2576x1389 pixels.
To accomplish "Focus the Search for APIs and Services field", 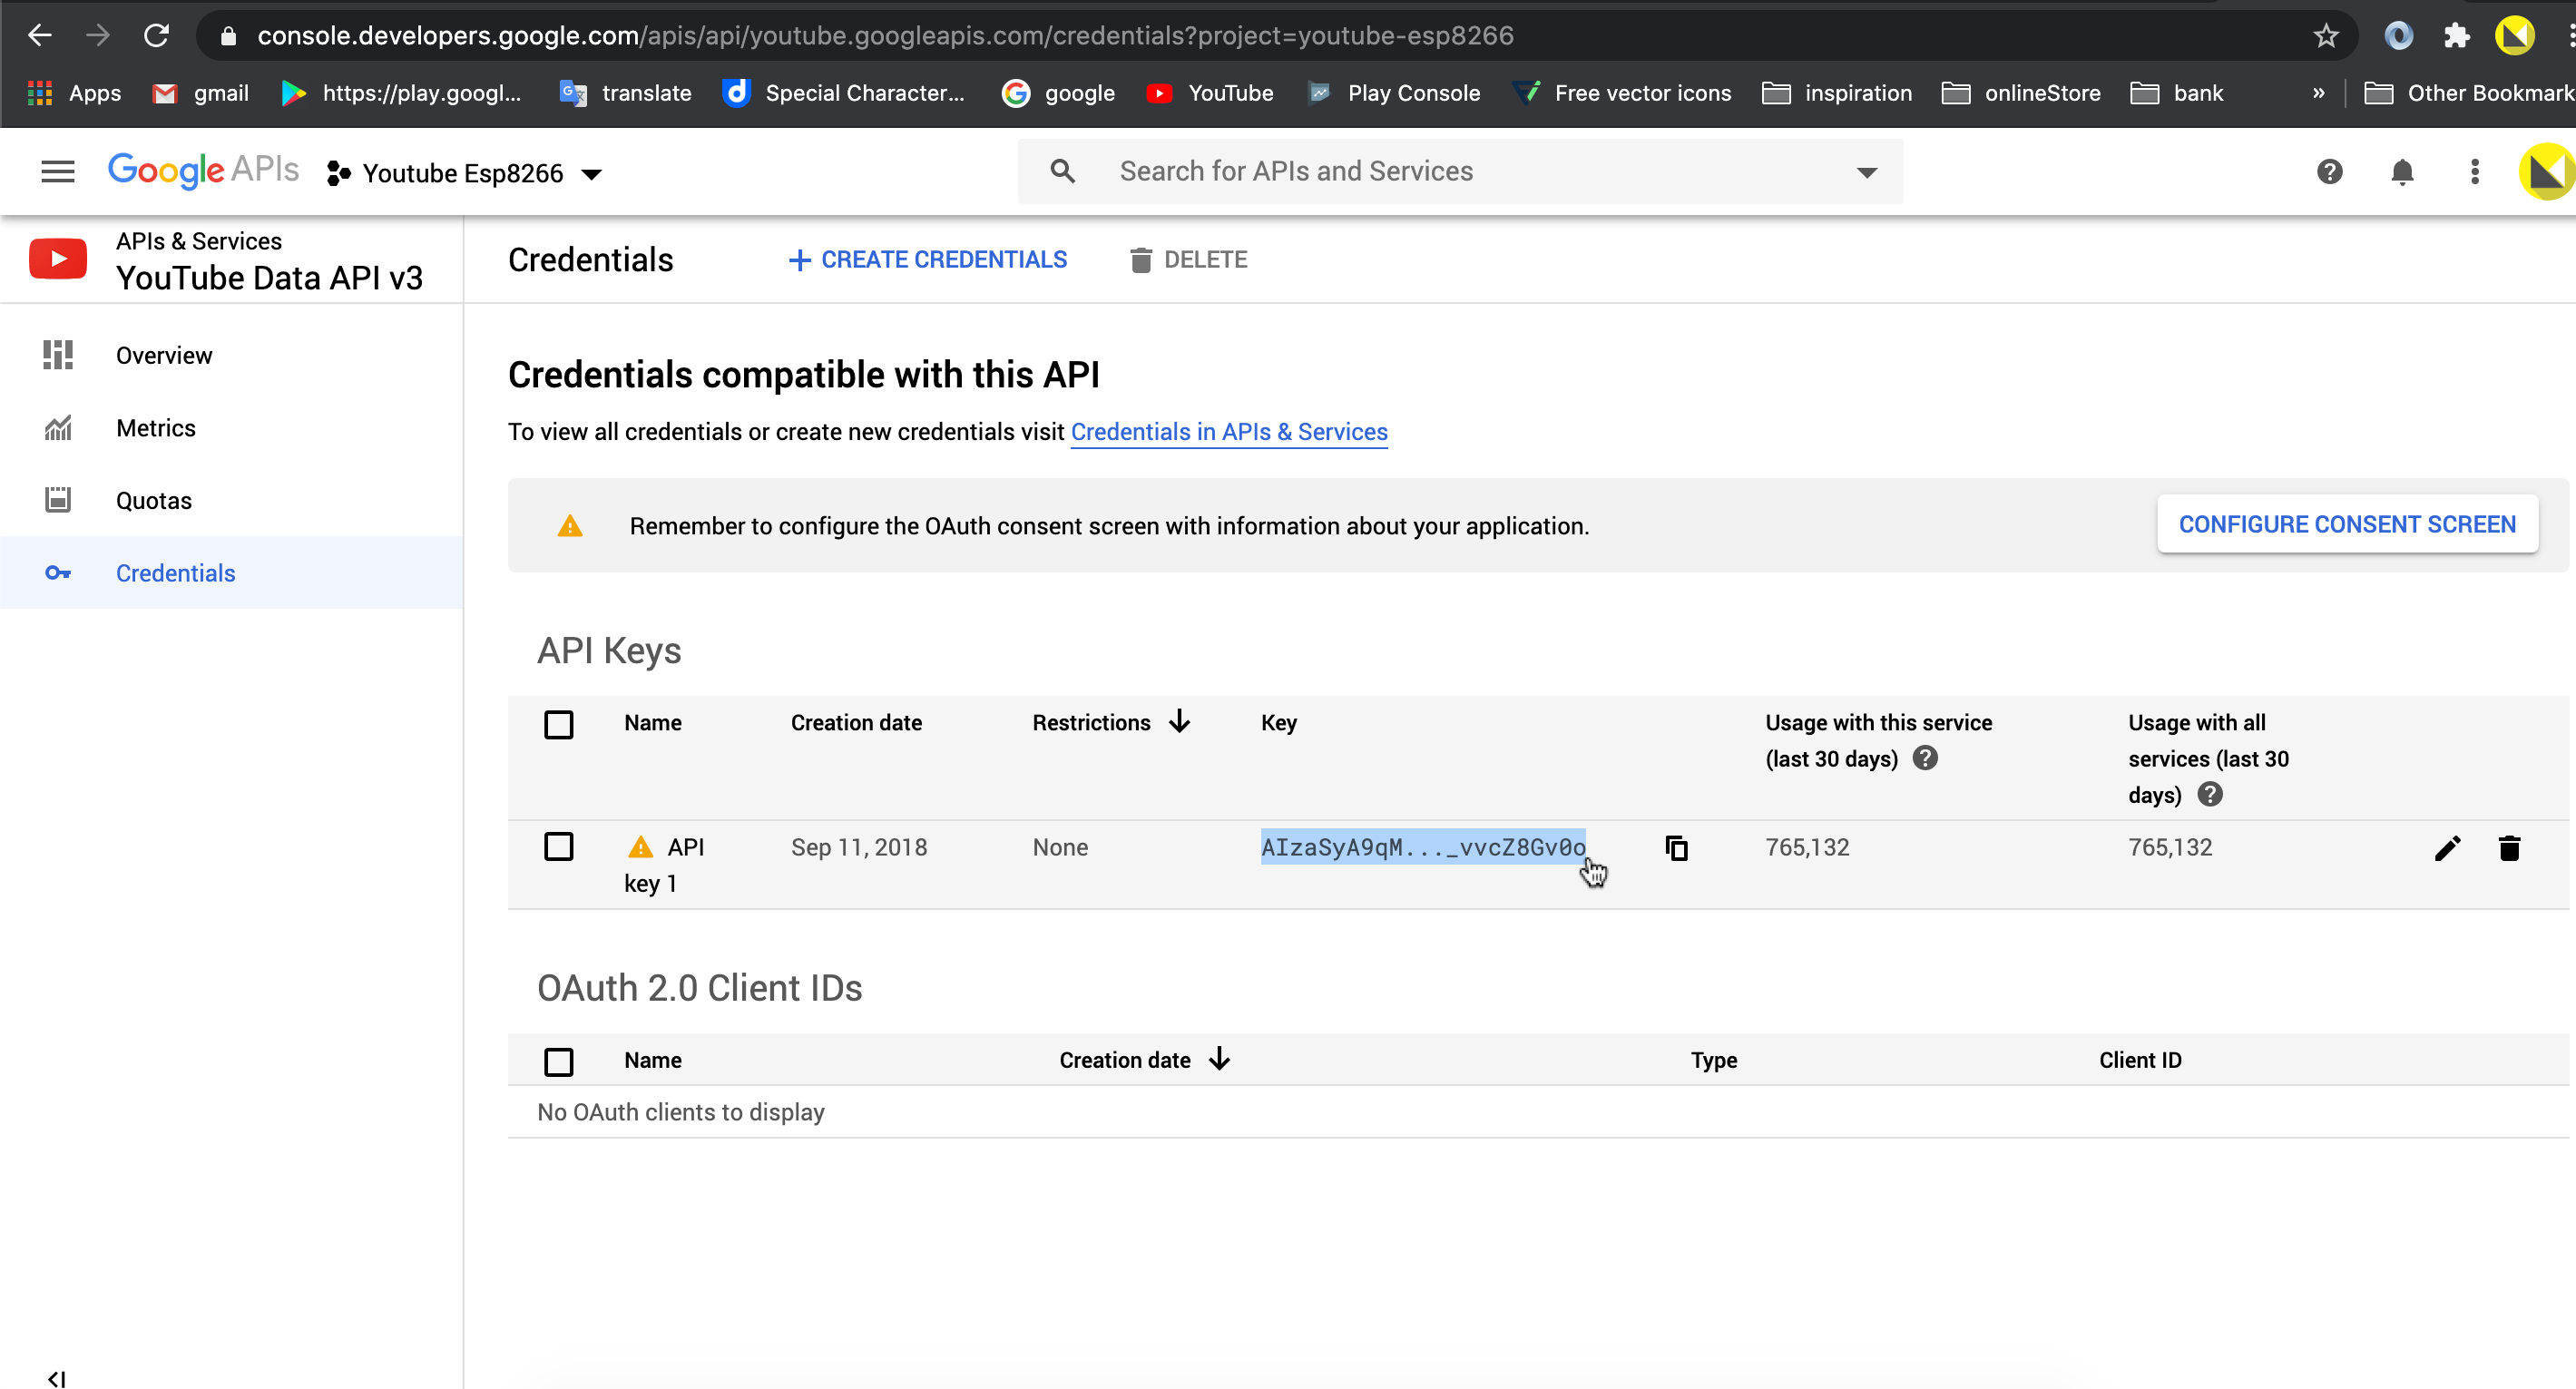I will pyautogui.click(x=1460, y=171).
